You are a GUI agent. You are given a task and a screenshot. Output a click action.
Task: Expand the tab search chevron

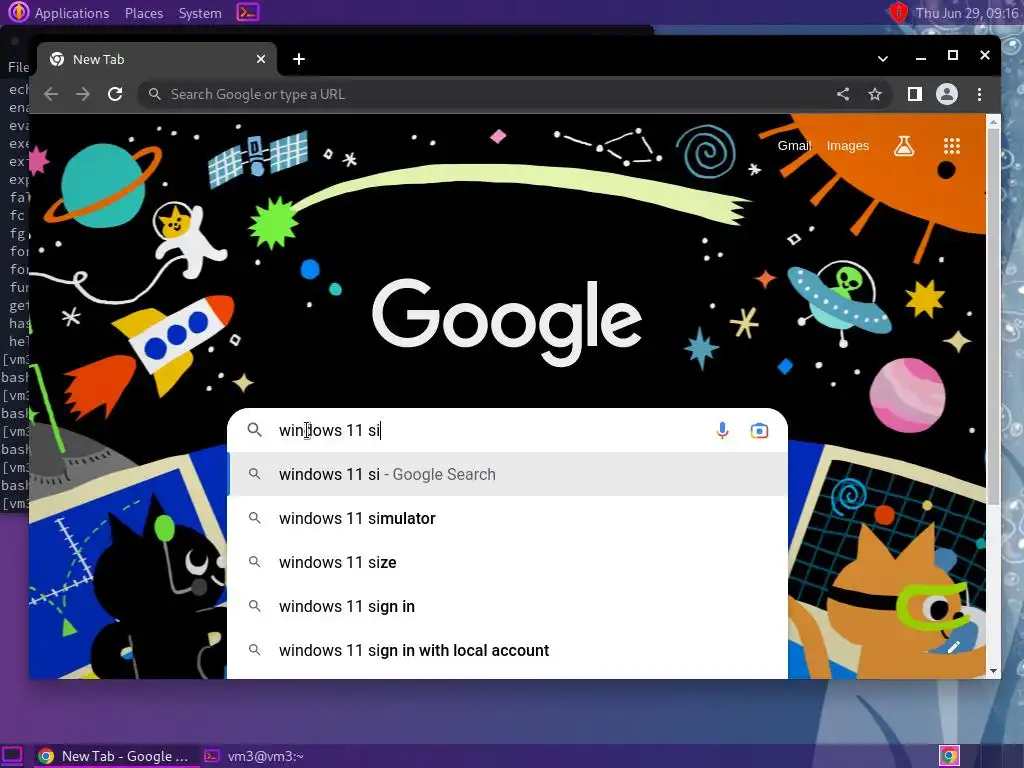tap(883, 59)
